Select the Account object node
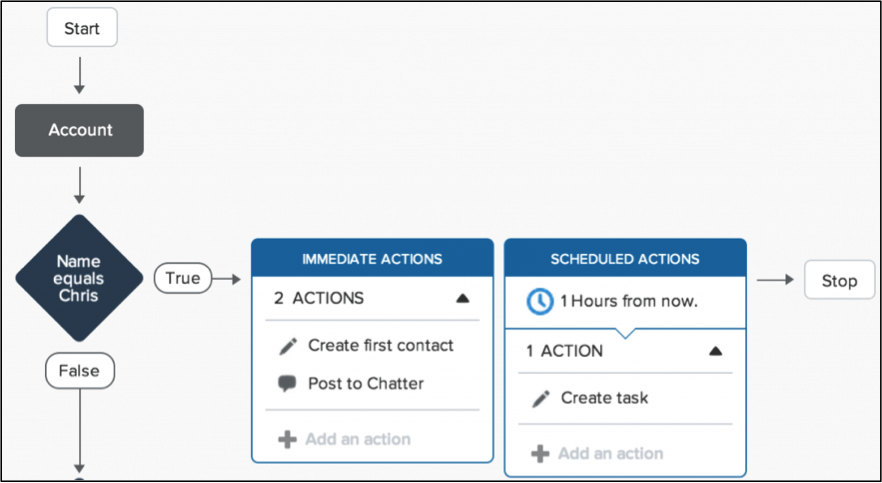Viewport: 882px width, 483px height. pyautogui.click(x=79, y=130)
